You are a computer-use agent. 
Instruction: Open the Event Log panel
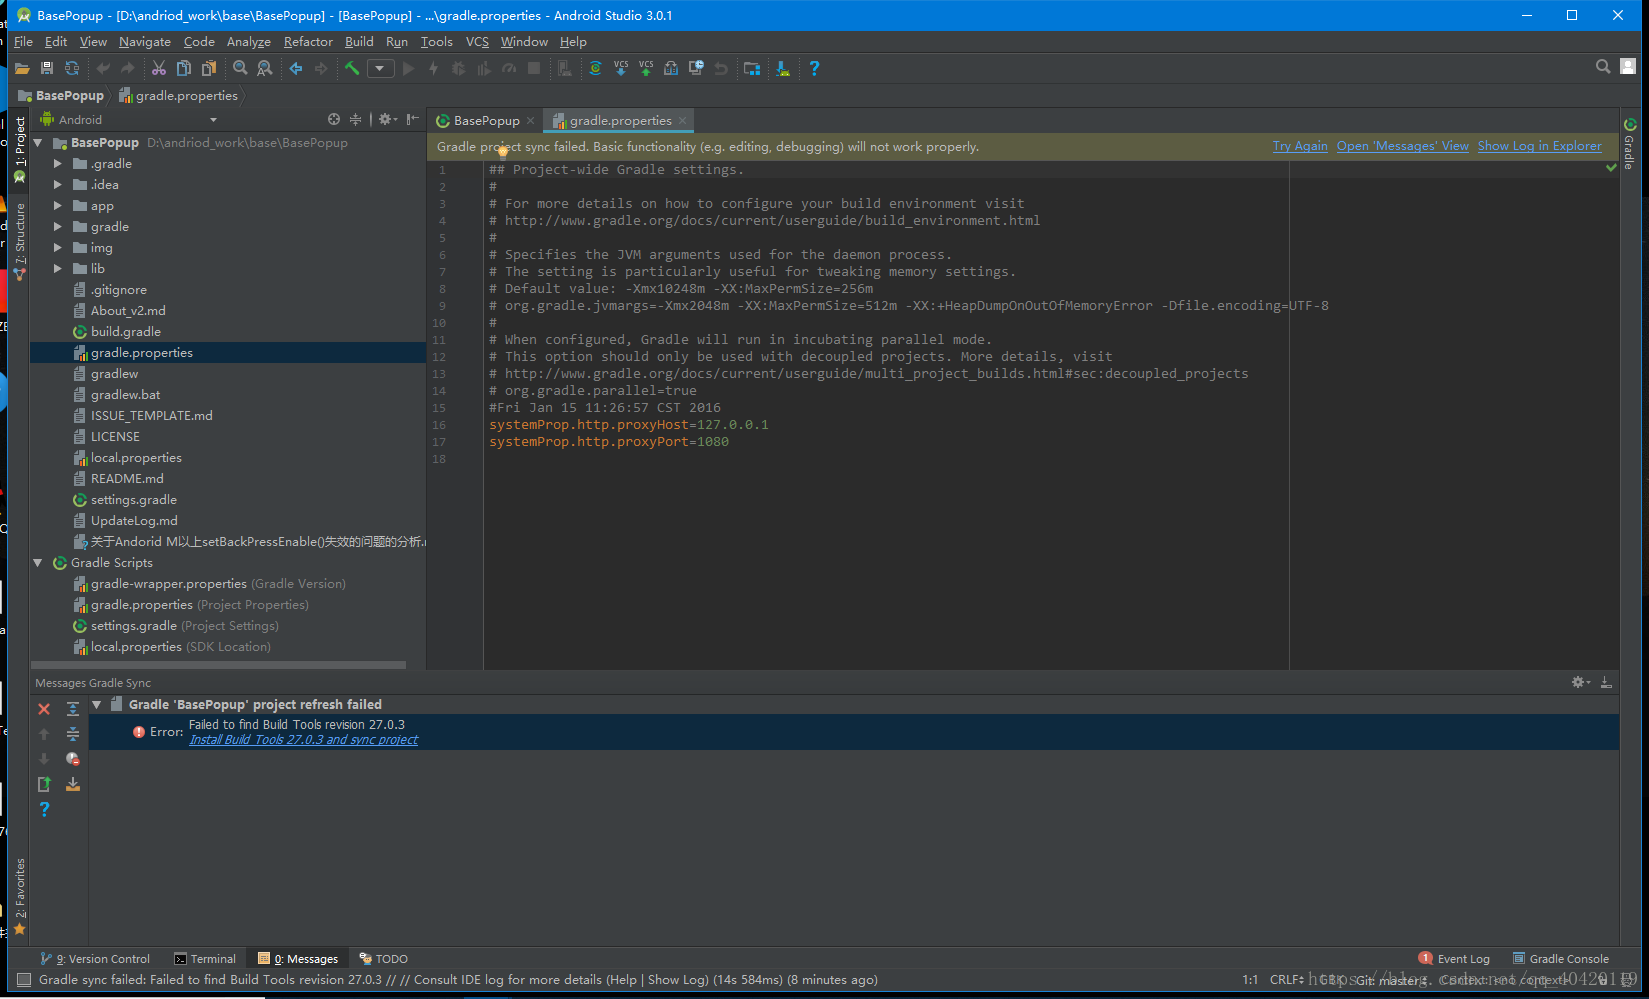1455,959
